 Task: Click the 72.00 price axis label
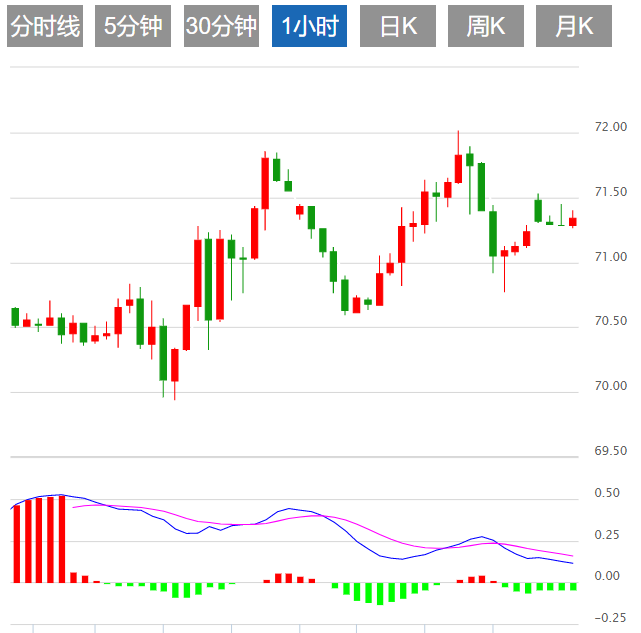pyautogui.click(x=610, y=127)
